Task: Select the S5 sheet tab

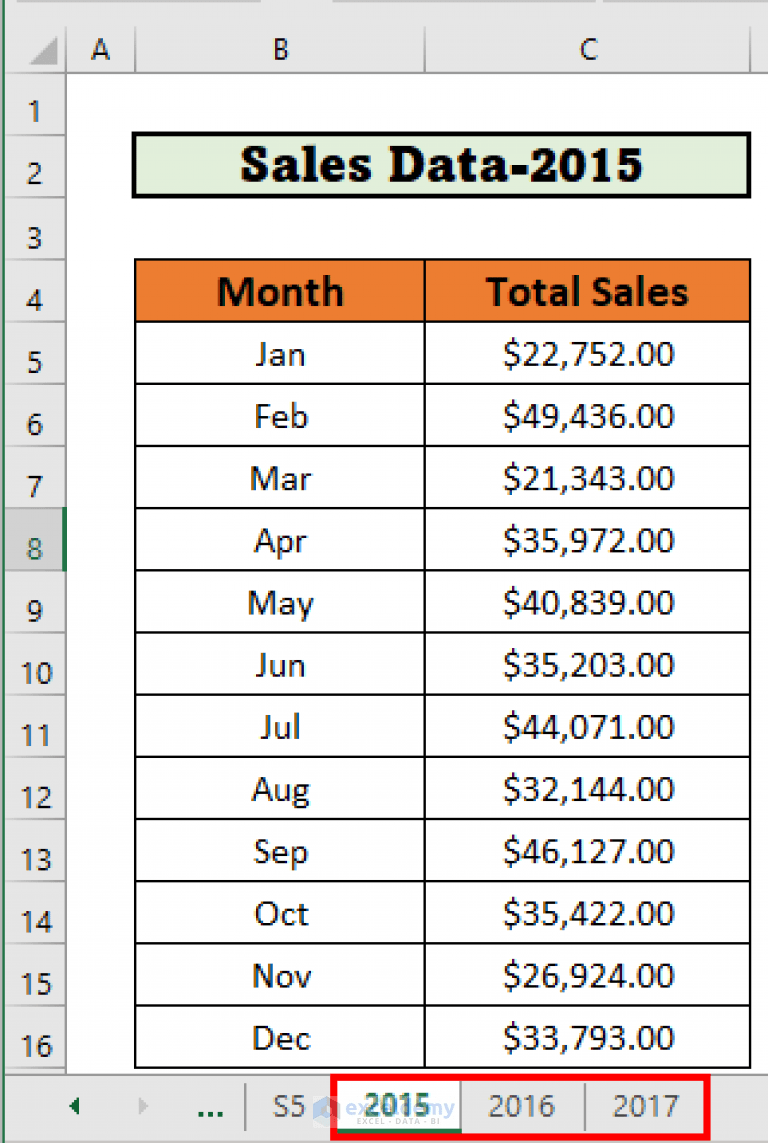Action: (x=289, y=1107)
